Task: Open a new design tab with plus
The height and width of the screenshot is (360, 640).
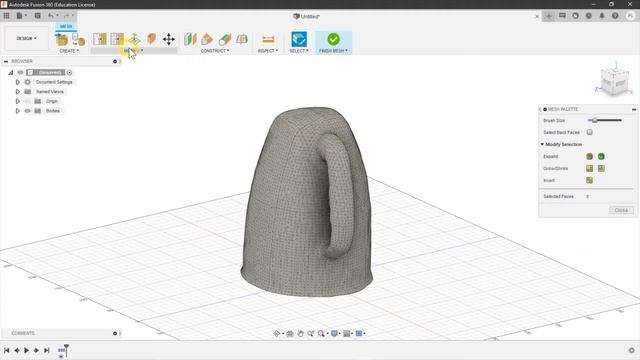Action: (x=549, y=16)
